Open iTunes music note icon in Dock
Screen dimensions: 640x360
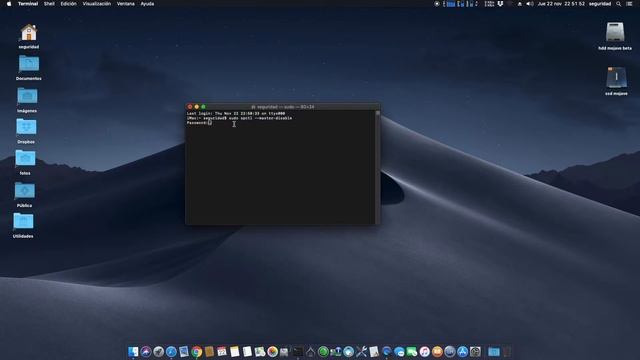[424, 351]
